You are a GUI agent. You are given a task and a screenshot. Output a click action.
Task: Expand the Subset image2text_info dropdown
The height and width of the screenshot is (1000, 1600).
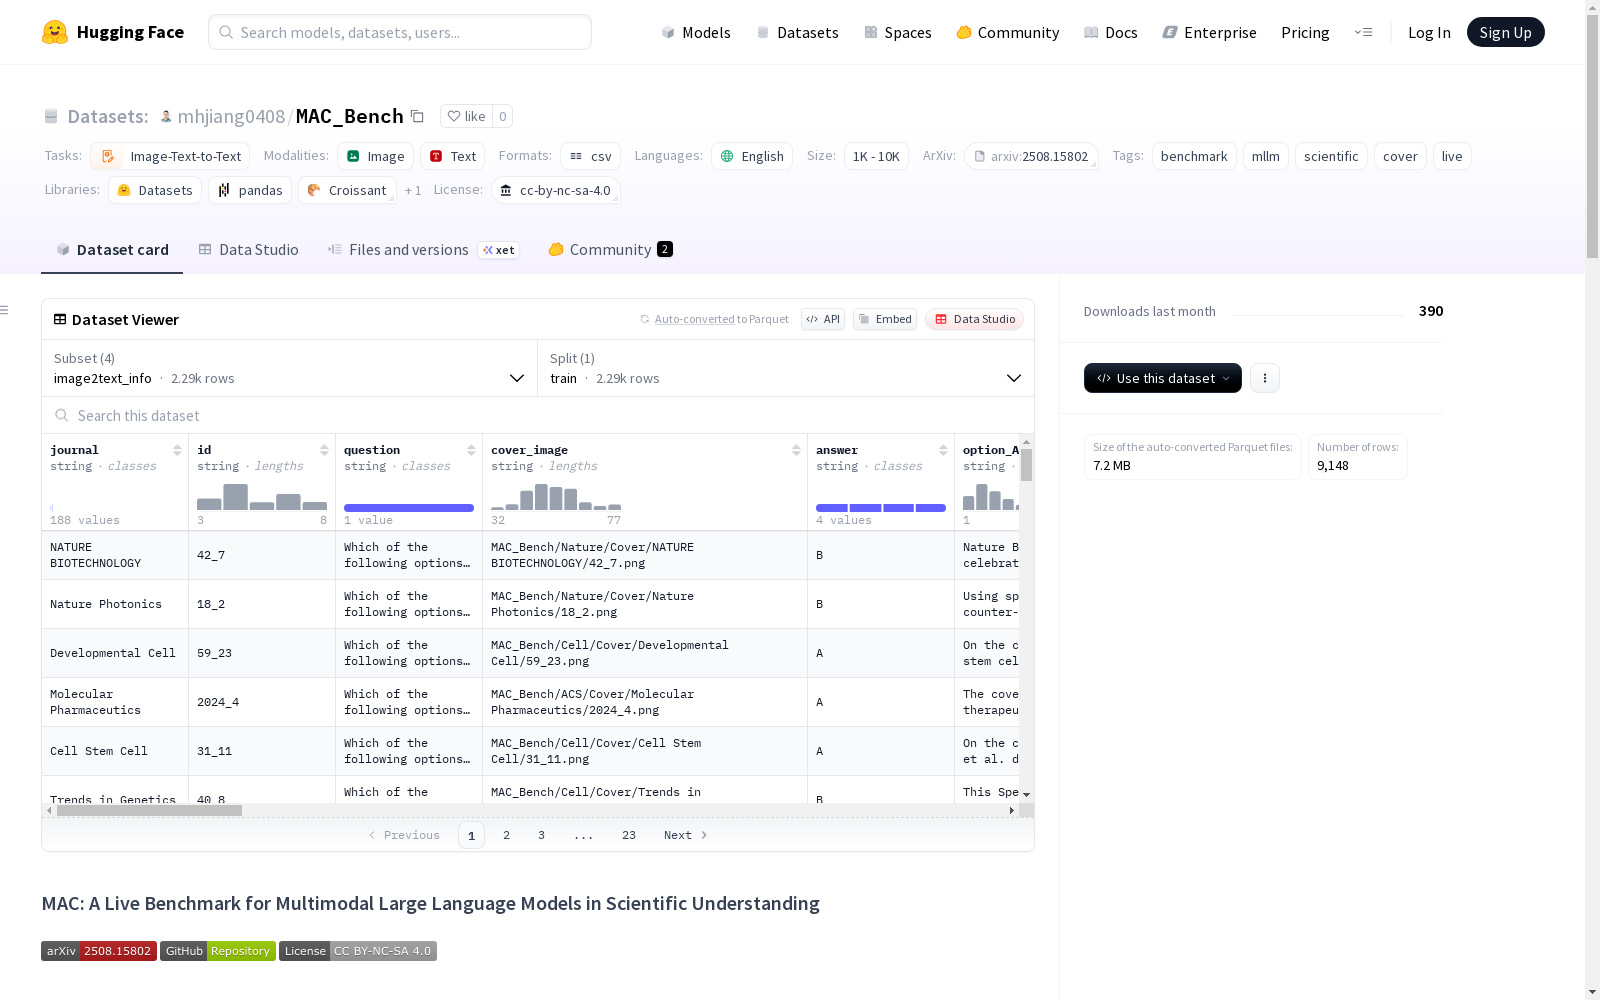tap(289, 368)
